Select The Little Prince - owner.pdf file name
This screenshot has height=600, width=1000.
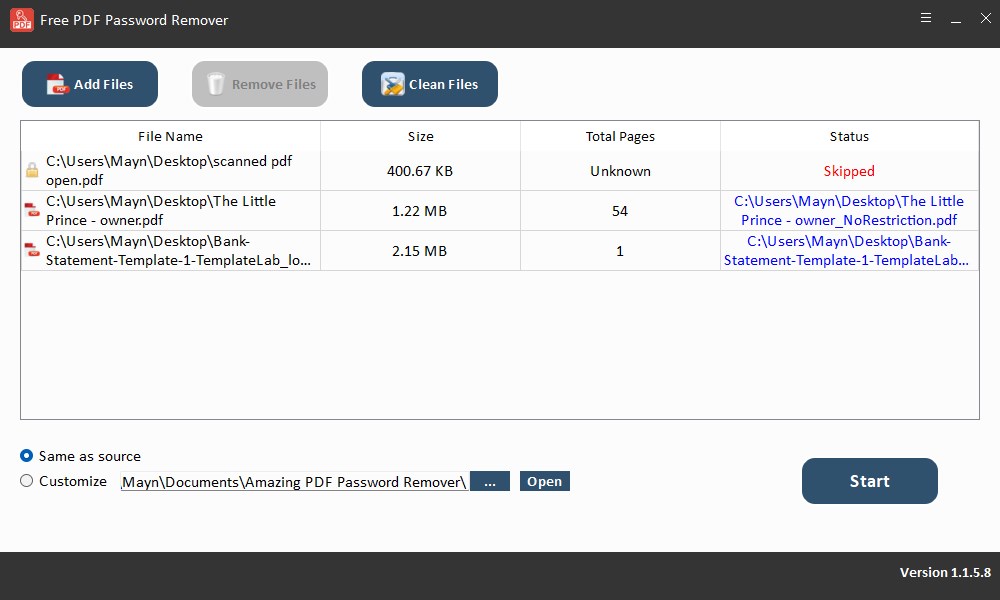pos(161,210)
